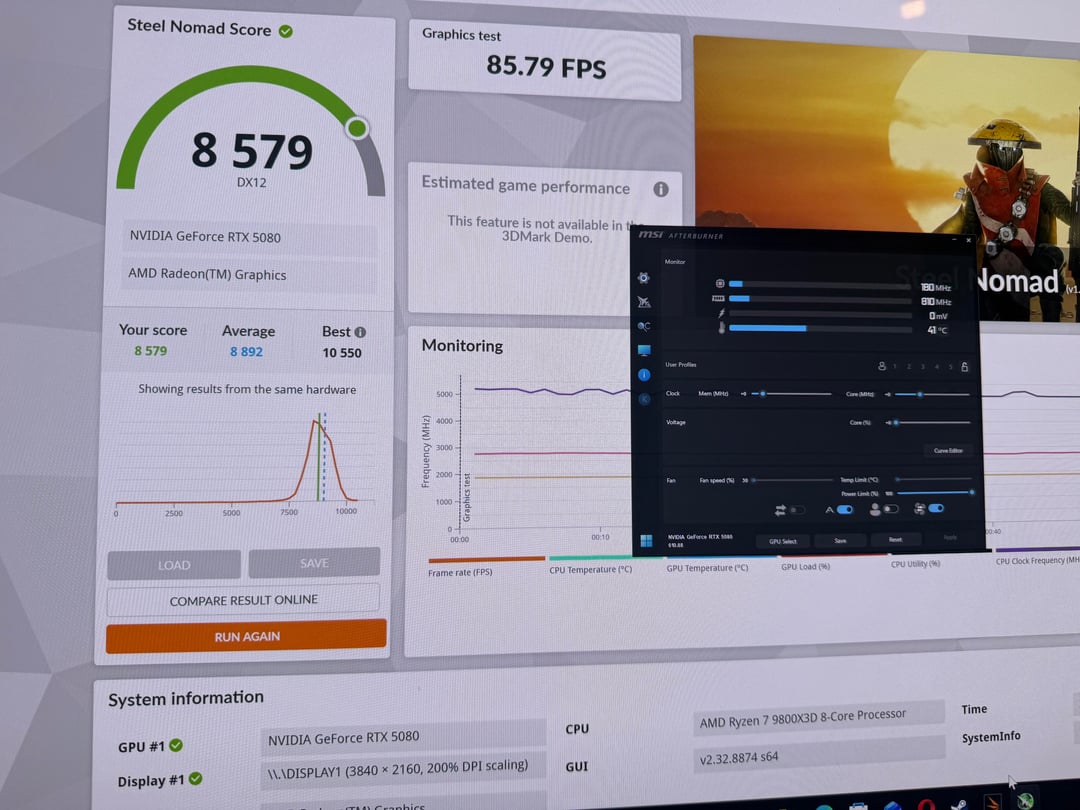Image resolution: width=1080 pixels, height=810 pixels.
Task: Click the dimmed Apply button in Afterburner
Action: 950,537
